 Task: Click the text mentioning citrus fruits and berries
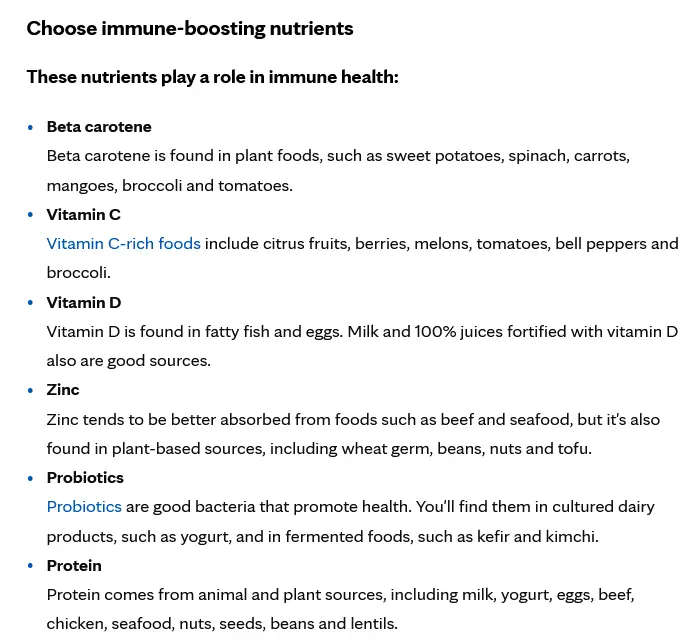click(440, 244)
